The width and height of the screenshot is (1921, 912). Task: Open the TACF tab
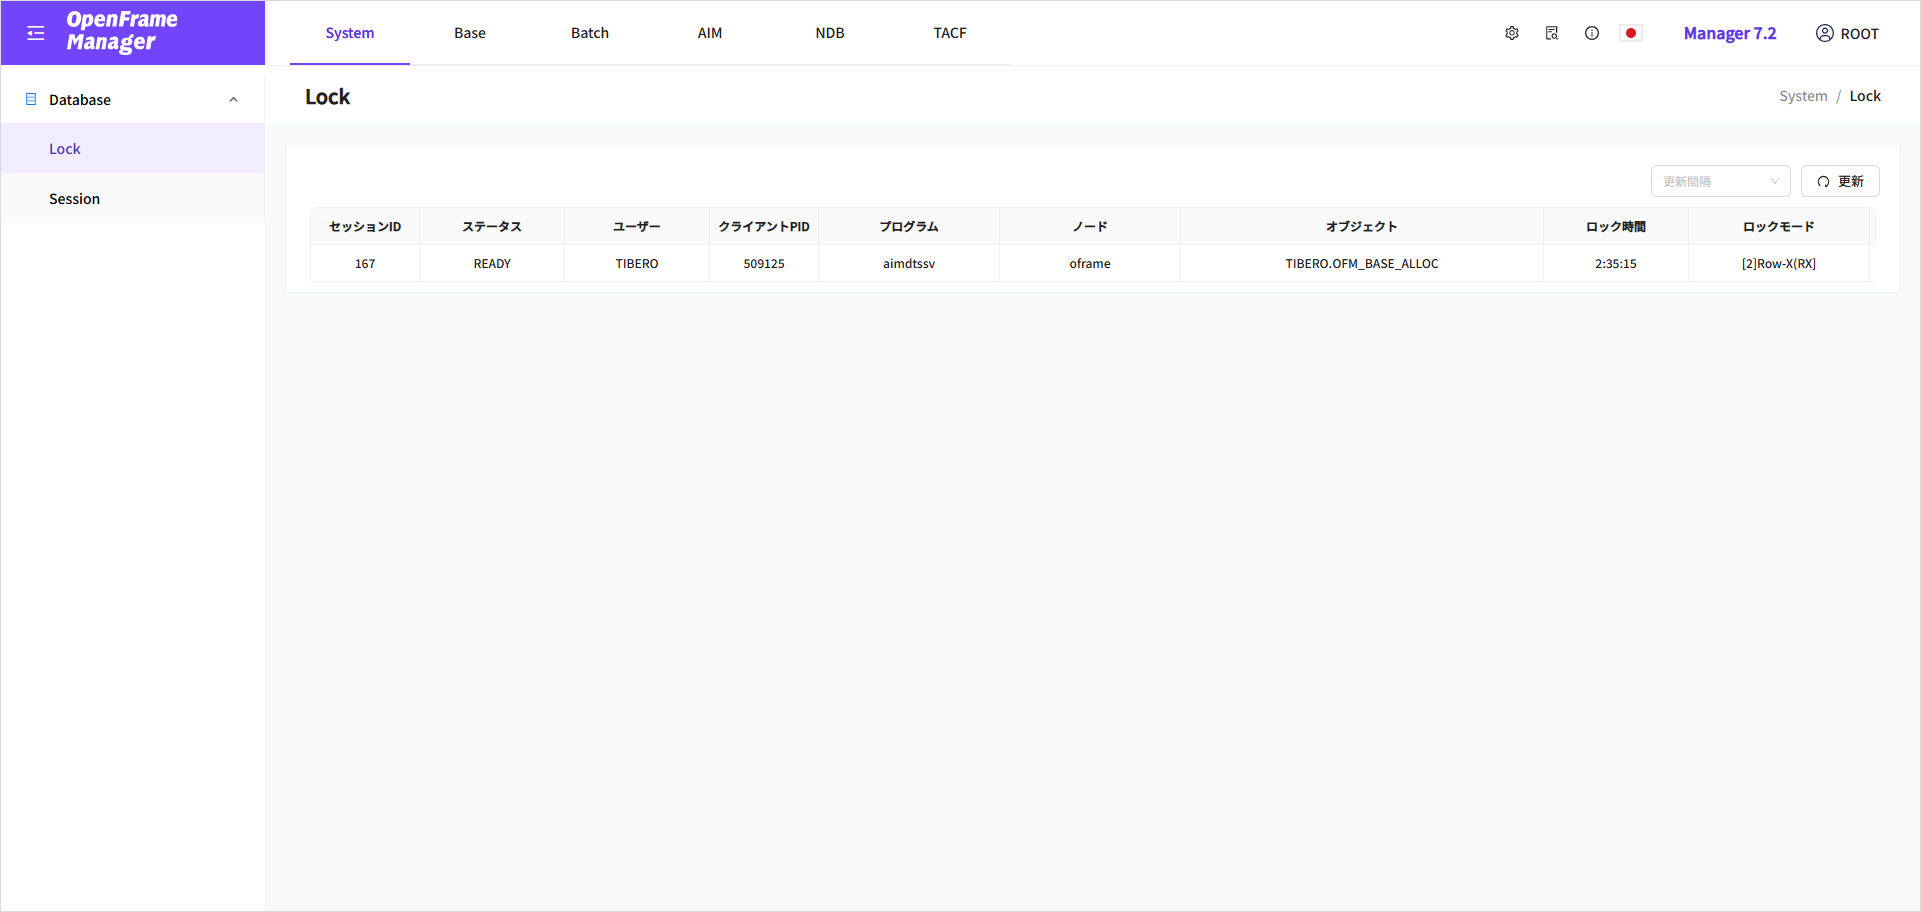(x=949, y=32)
